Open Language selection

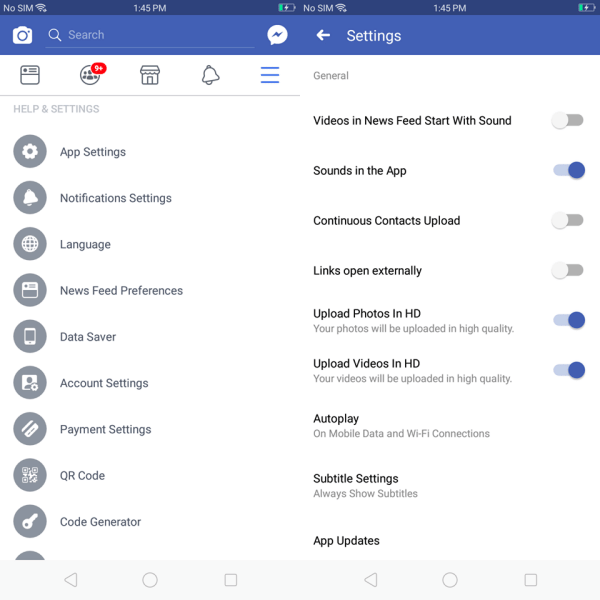point(85,244)
